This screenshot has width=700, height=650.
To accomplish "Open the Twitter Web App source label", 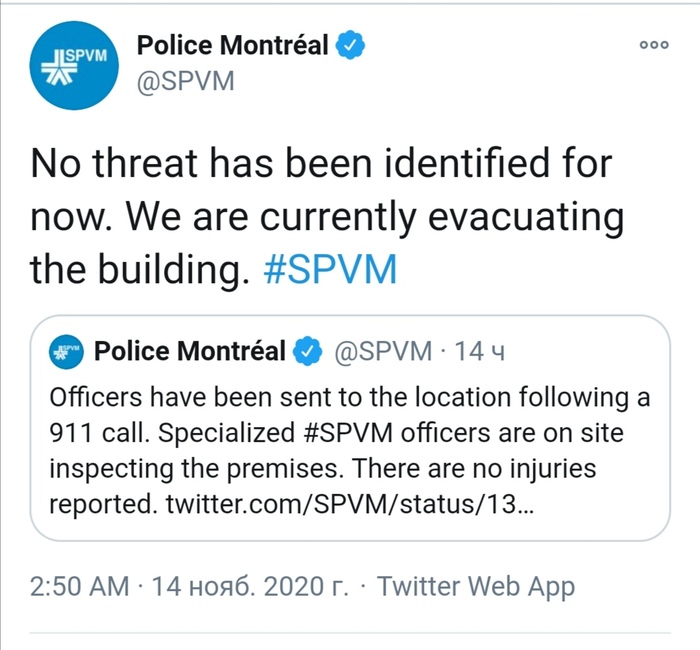I will tap(476, 586).
